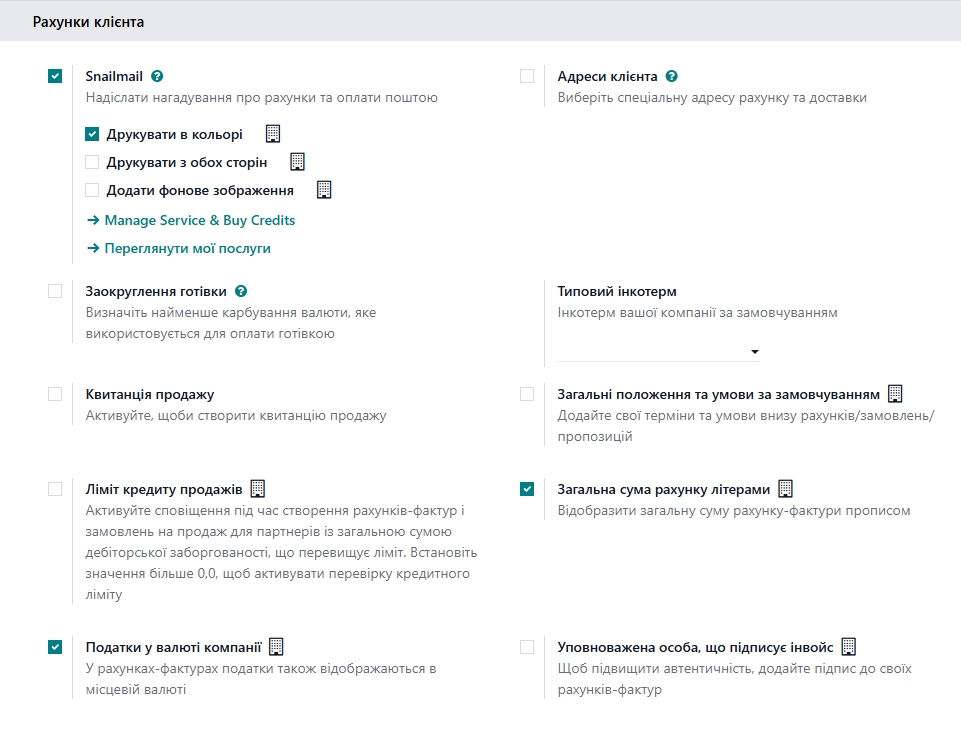
Task: Open the Snailmail help question mark icon
Action: (157, 77)
